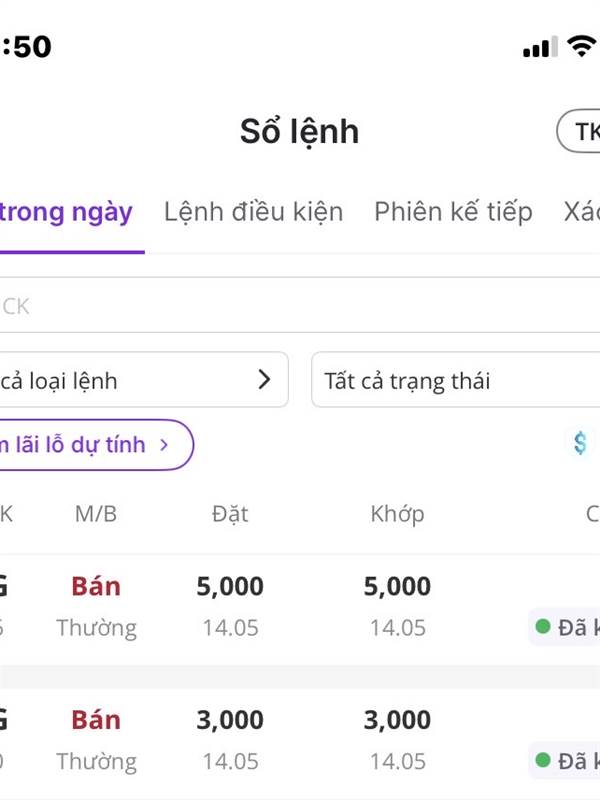Image resolution: width=600 pixels, height=800 pixels.
Task: Open the 5,000 share "Bán" order row
Action: (x=300, y=606)
